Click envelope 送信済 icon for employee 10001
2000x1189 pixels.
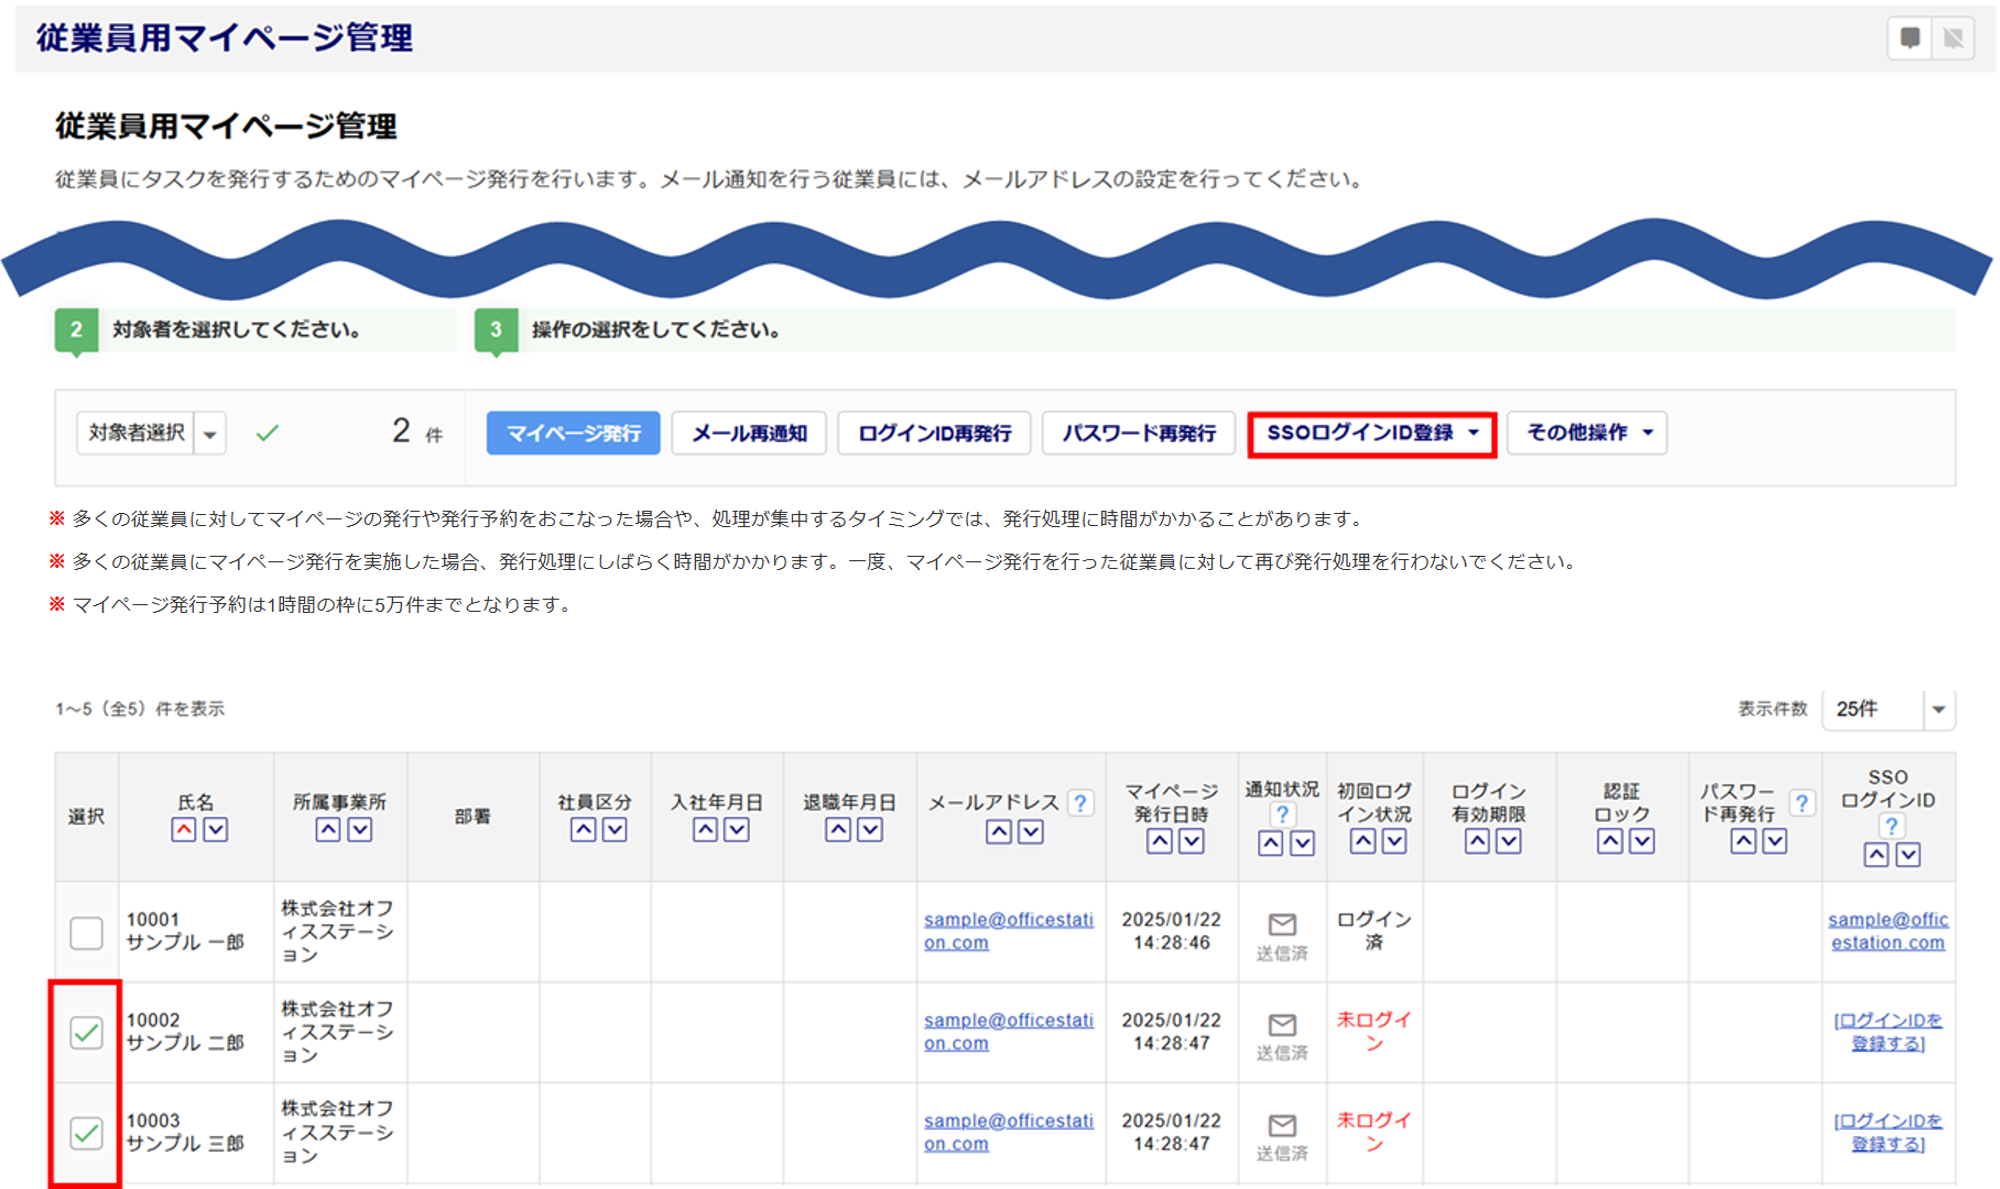pyautogui.click(x=1282, y=924)
